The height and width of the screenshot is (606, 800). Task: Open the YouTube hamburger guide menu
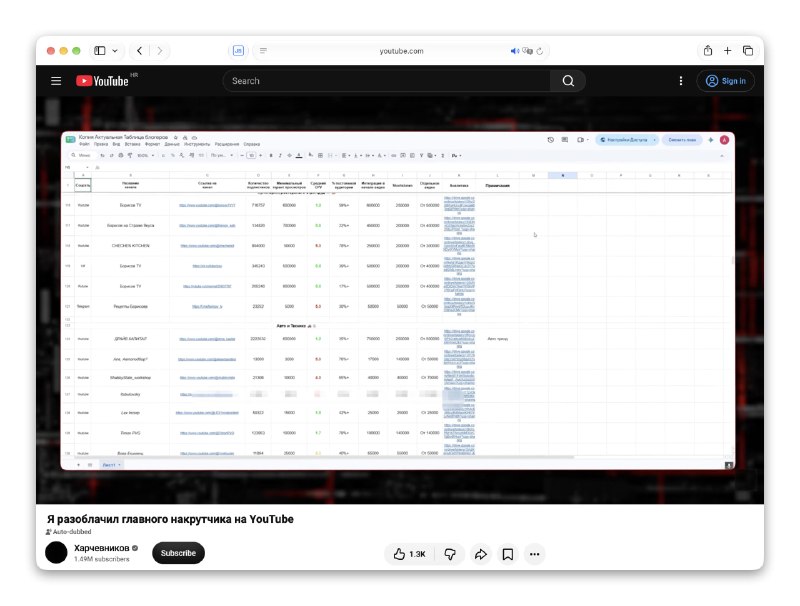click(x=56, y=81)
